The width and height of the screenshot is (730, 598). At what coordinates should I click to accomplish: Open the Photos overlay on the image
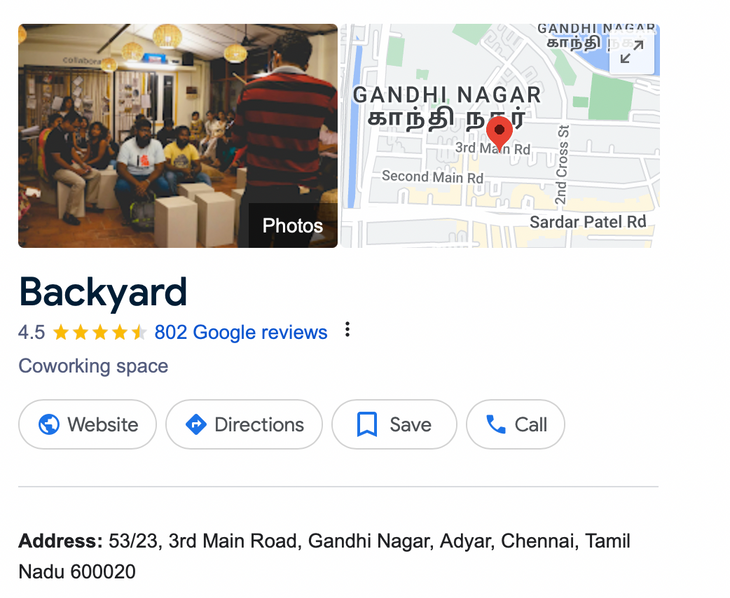pyautogui.click(x=292, y=225)
